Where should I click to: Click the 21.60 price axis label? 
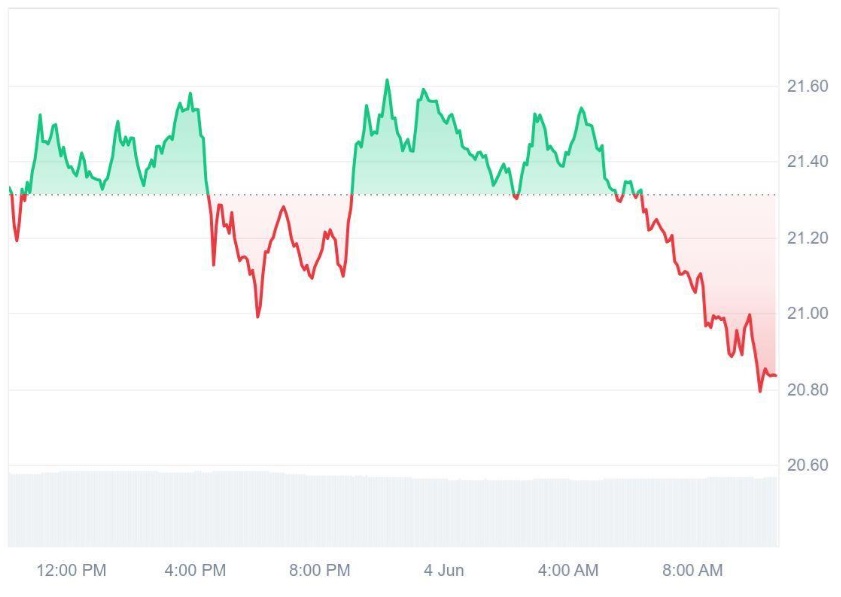[806, 87]
